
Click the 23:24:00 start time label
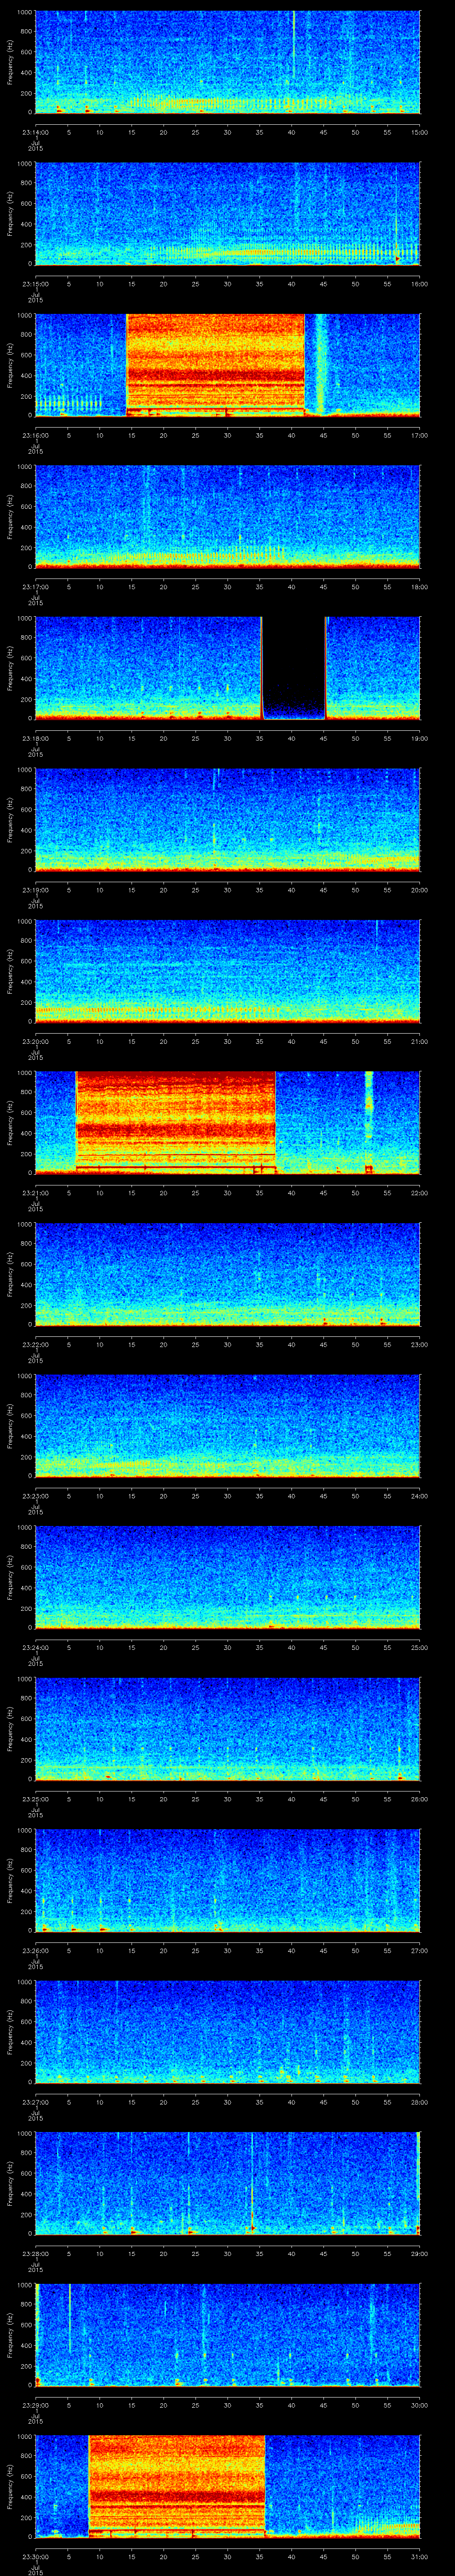click(35, 1647)
